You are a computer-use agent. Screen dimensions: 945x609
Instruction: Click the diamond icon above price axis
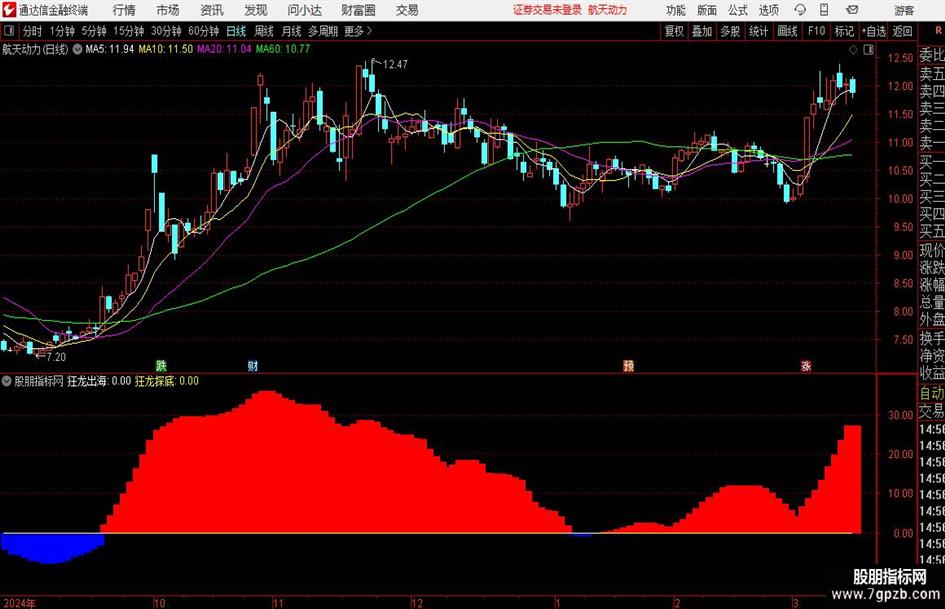(853, 50)
